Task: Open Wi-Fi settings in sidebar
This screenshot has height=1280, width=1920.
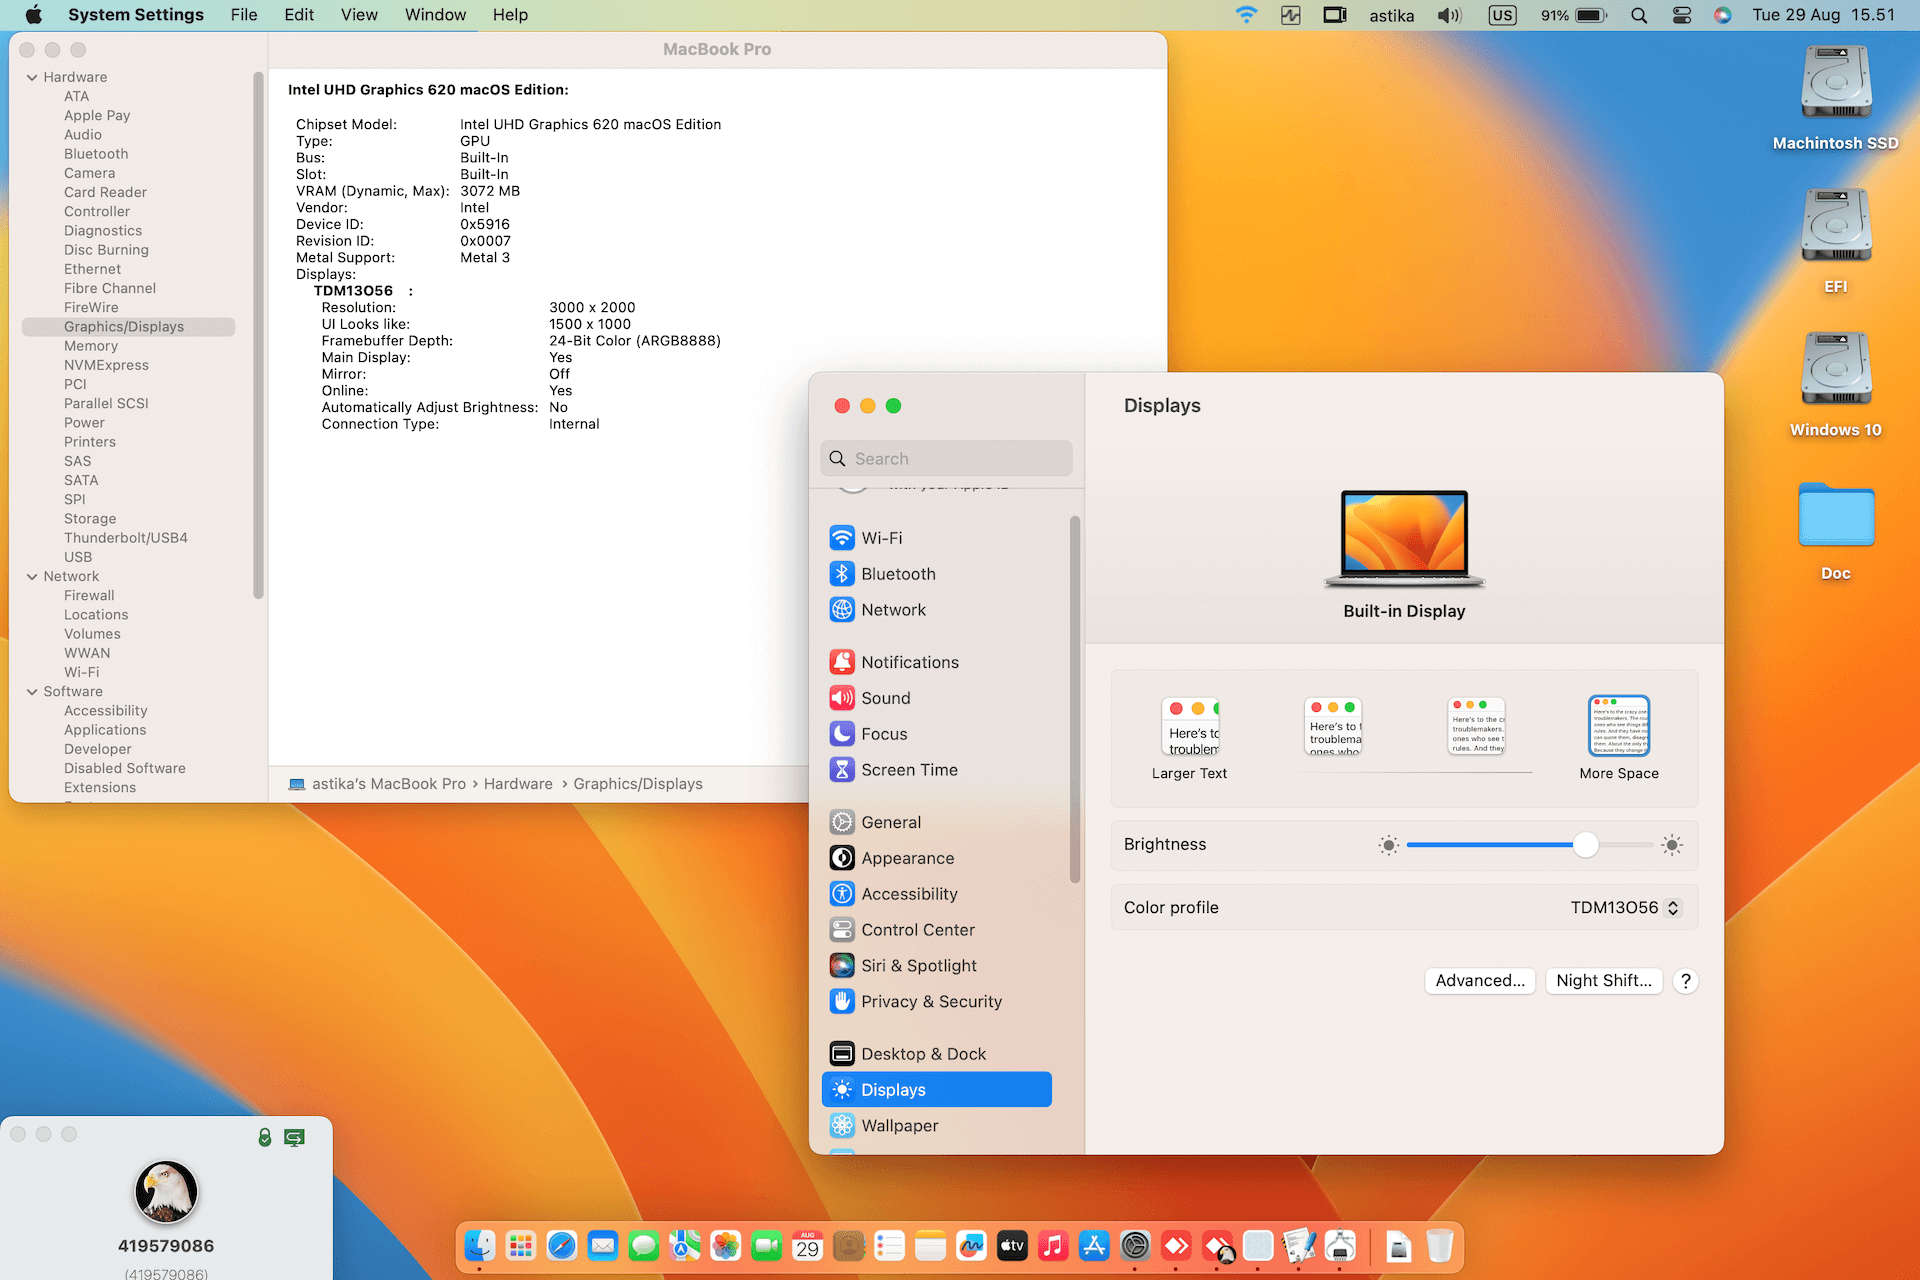Action: pyautogui.click(x=881, y=538)
